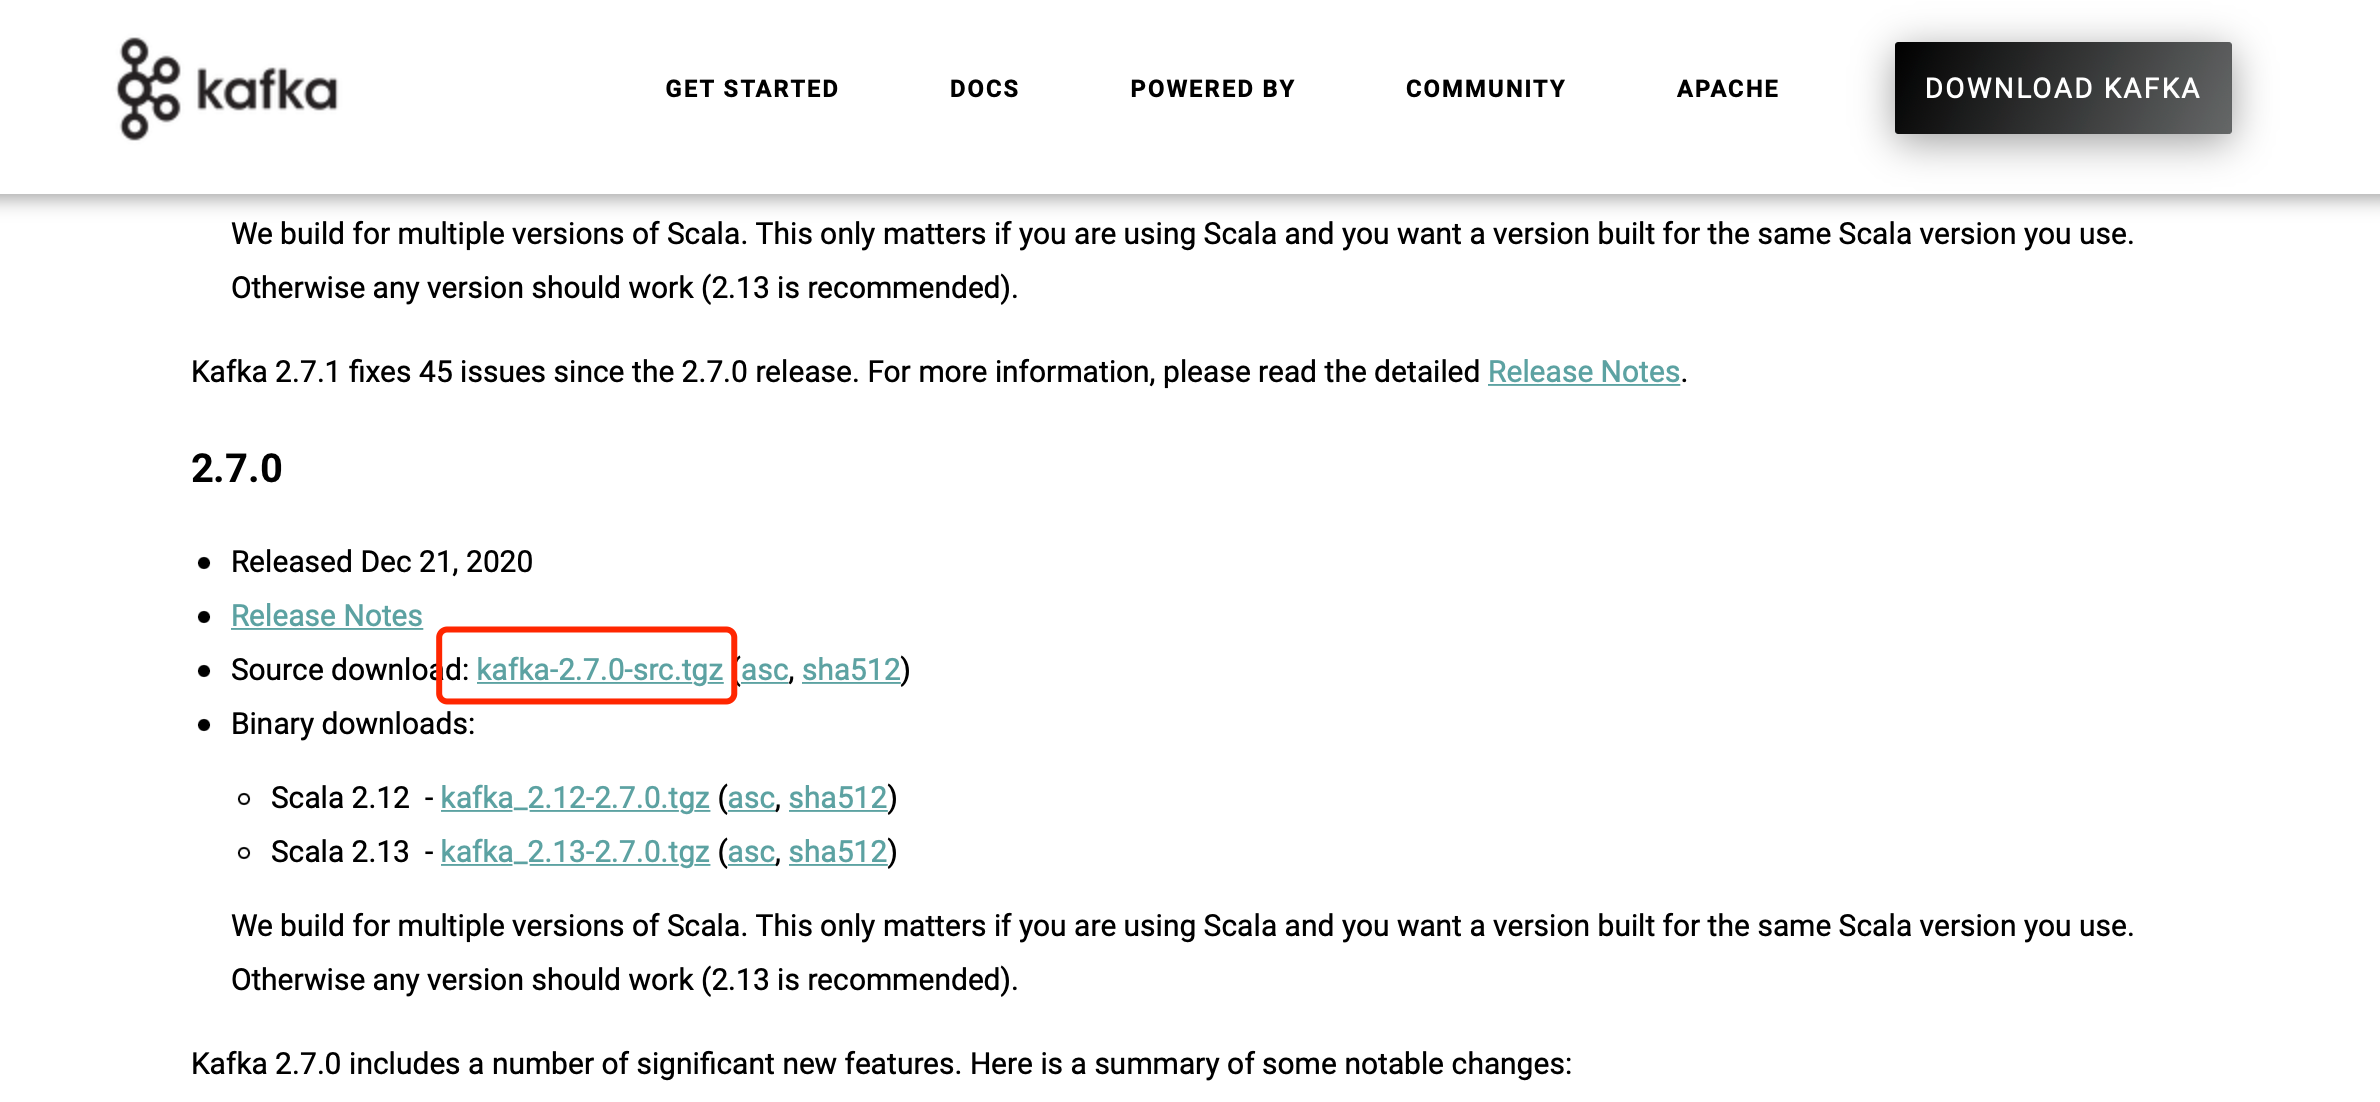Open sha512 checksum for Scala 2.13 binary
Screen dimensions: 2380x1102
(838, 852)
